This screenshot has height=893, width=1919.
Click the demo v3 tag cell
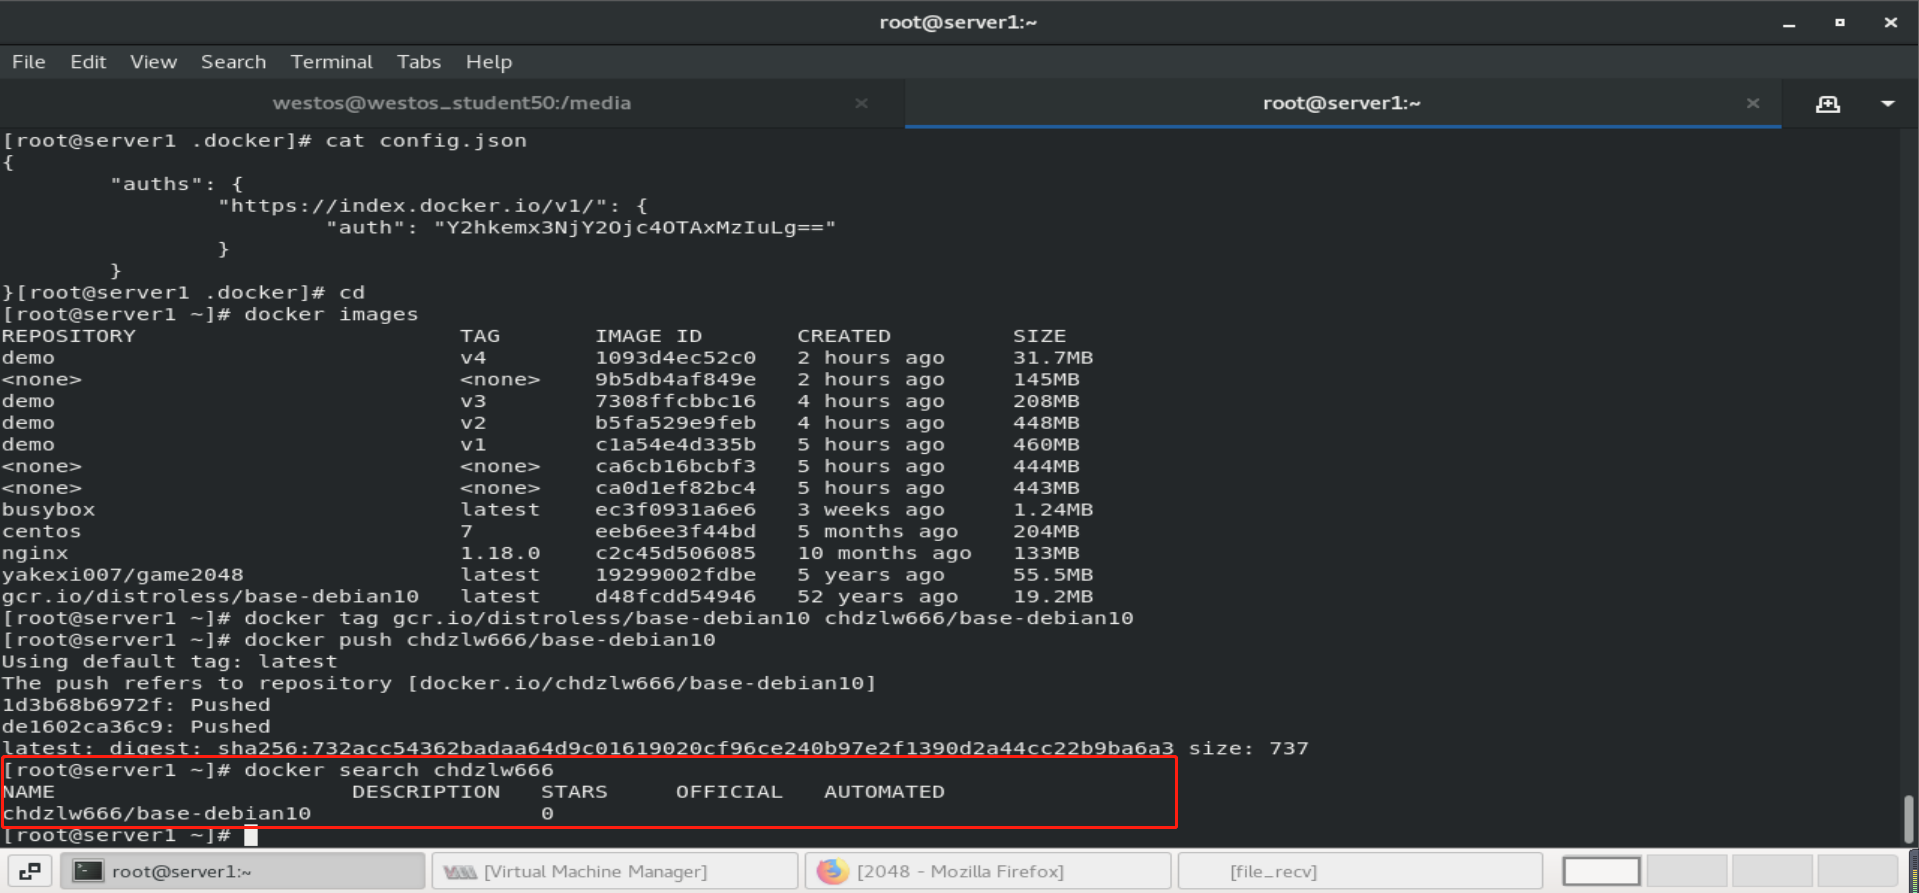[473, 402]
